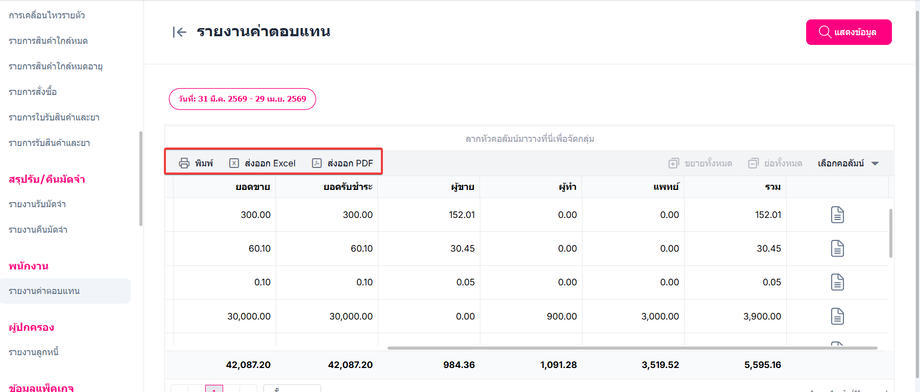Open รายการใบรับสินค้าและยา in the sidebar

coord(54,117)
